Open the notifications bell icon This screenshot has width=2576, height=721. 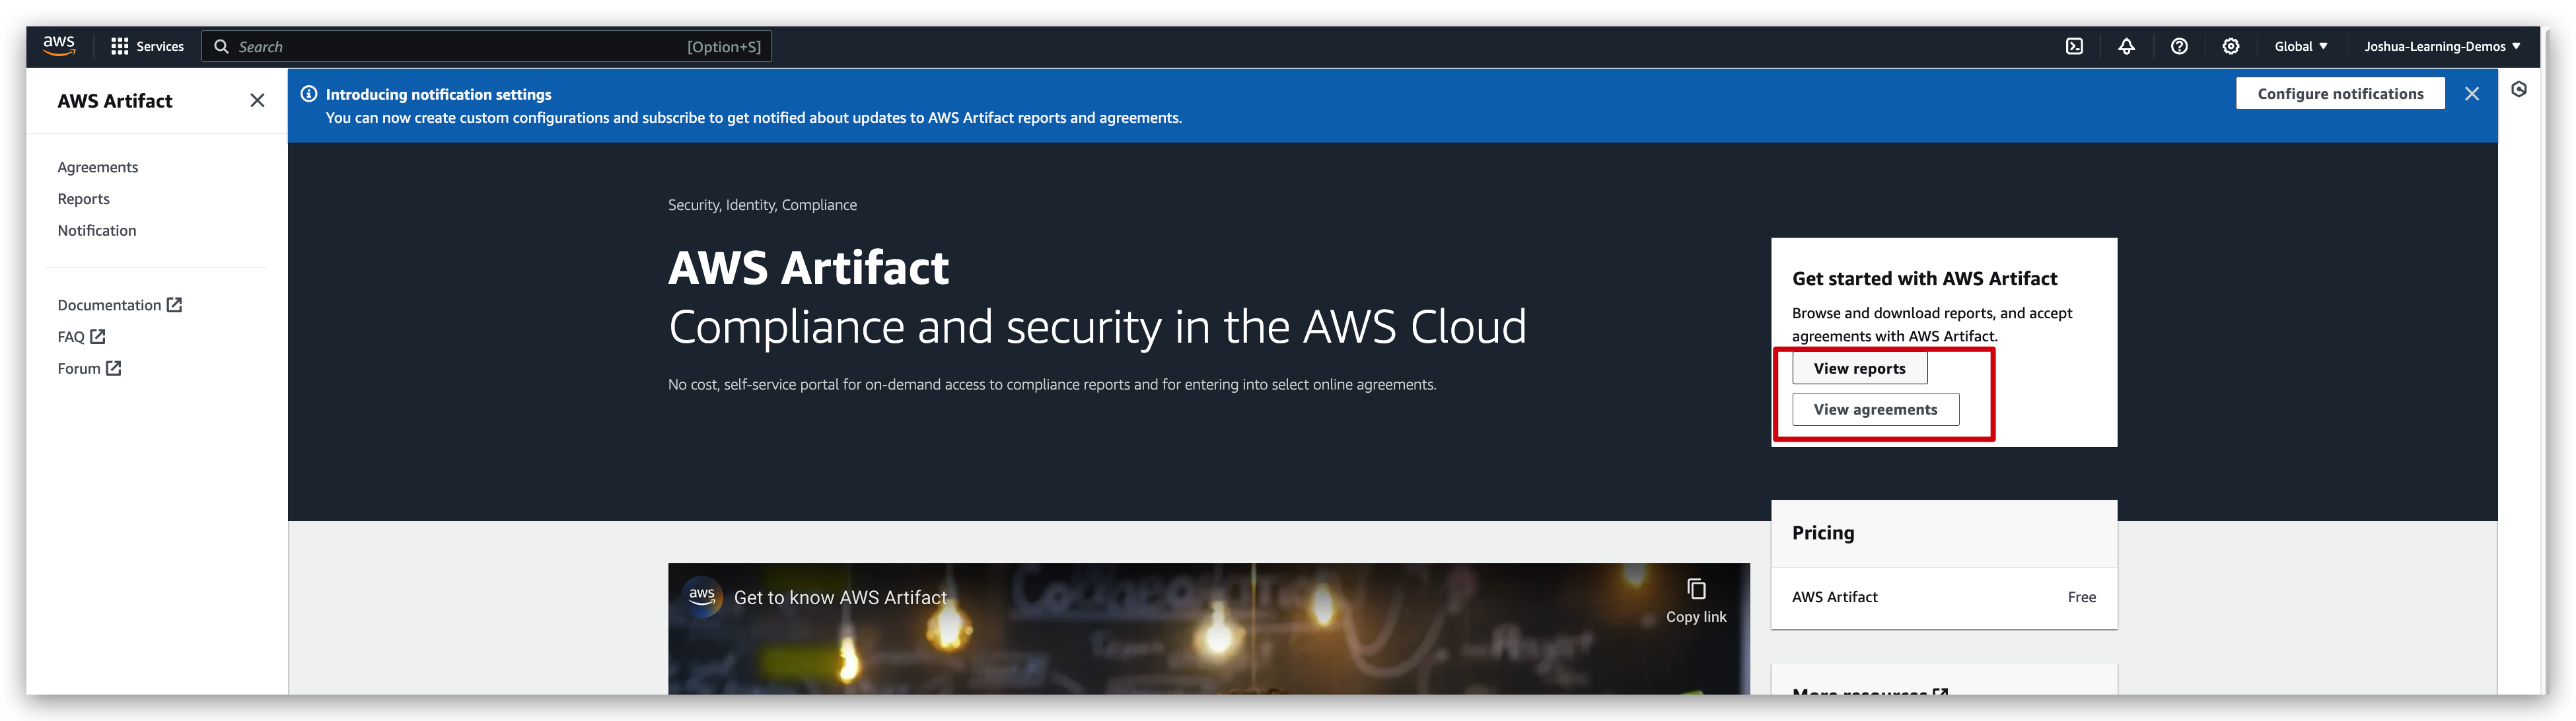pyautogui.click(x=2126, y=46)
